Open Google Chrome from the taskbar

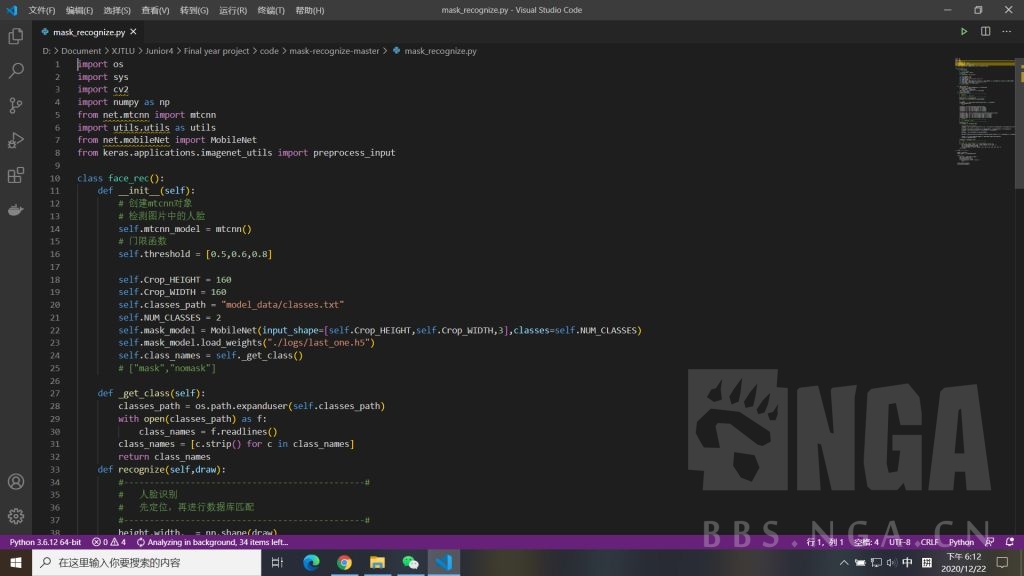click(344, 563)
